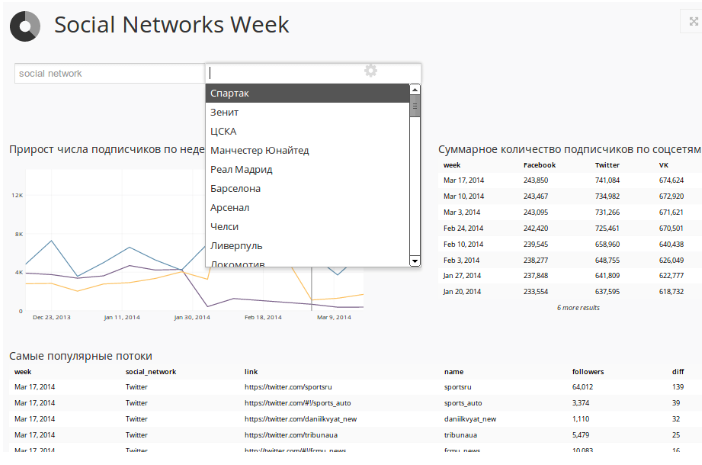Select Барселона option

pyautogui.click(x=307, y=189)
